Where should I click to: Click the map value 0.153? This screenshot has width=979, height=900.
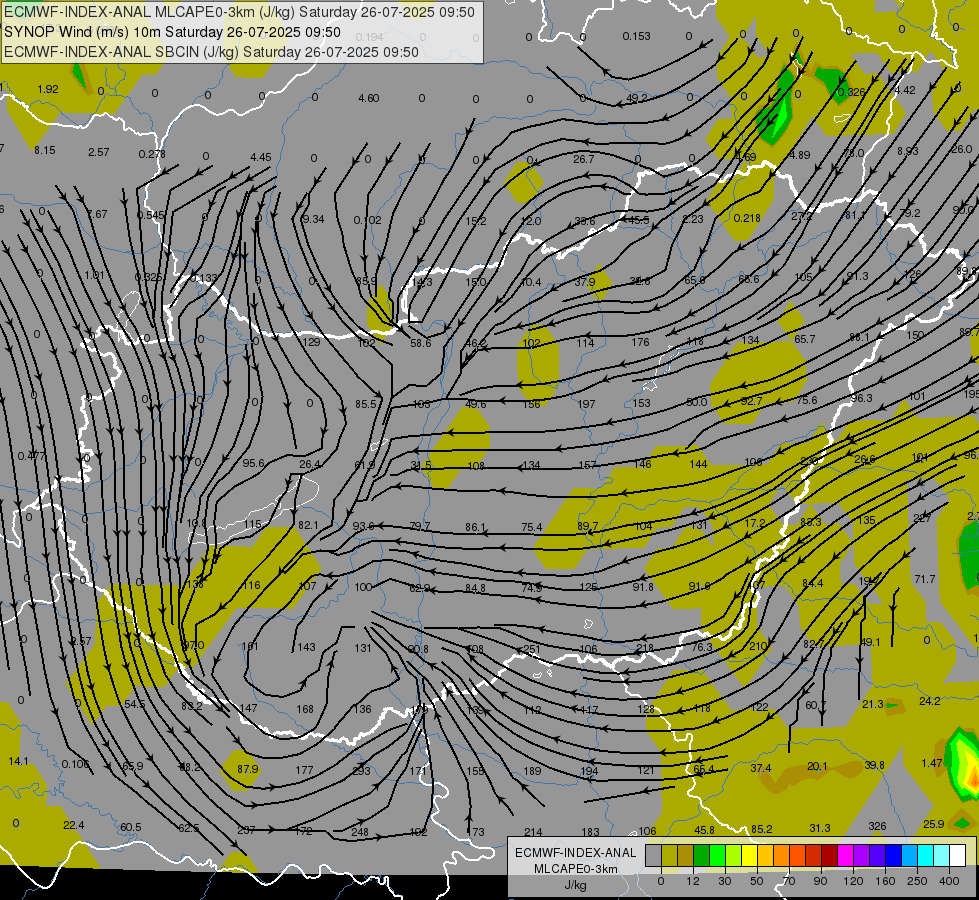click(636, 36)
